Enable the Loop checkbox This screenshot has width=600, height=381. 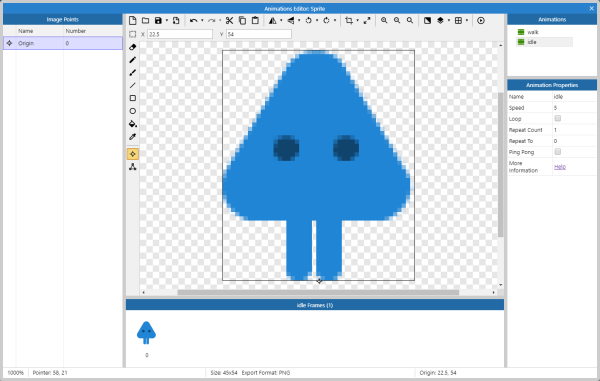(558, 119)
